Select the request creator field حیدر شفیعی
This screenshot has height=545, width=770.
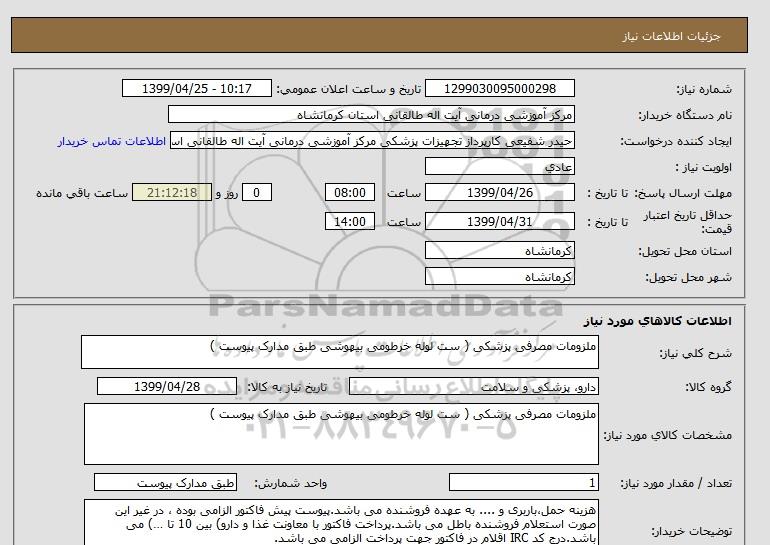pyautogui.click(x=372, y=140)
